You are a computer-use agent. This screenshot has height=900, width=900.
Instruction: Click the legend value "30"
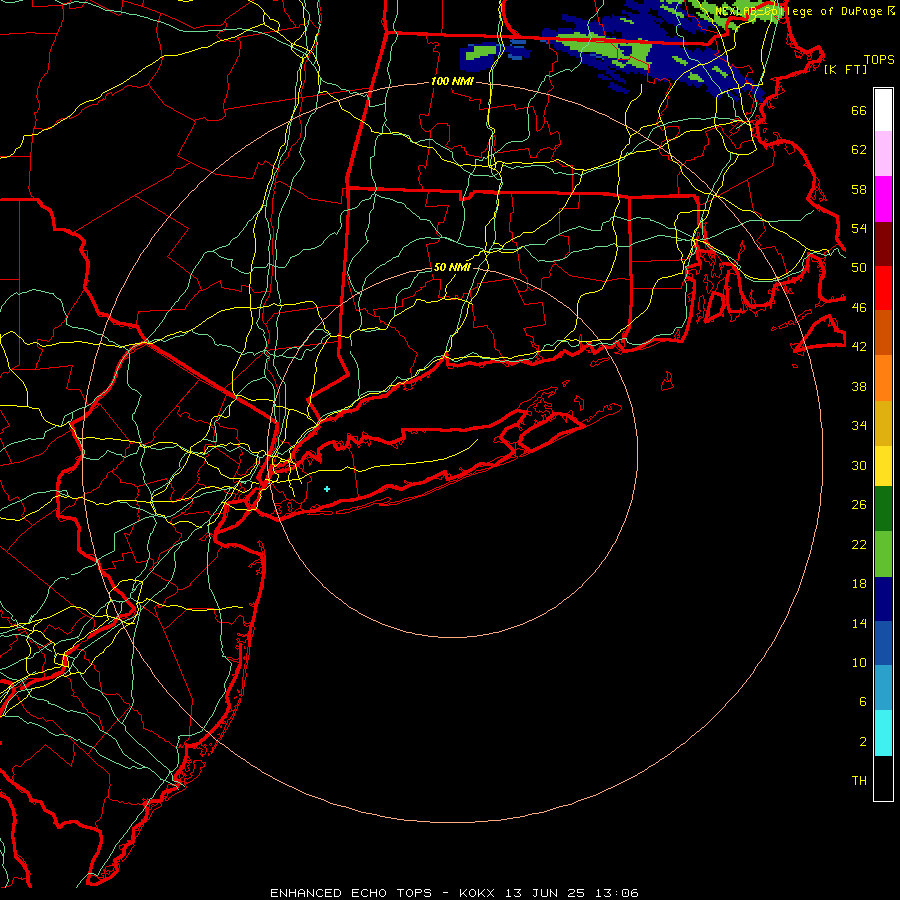click(x=859, y=465)
